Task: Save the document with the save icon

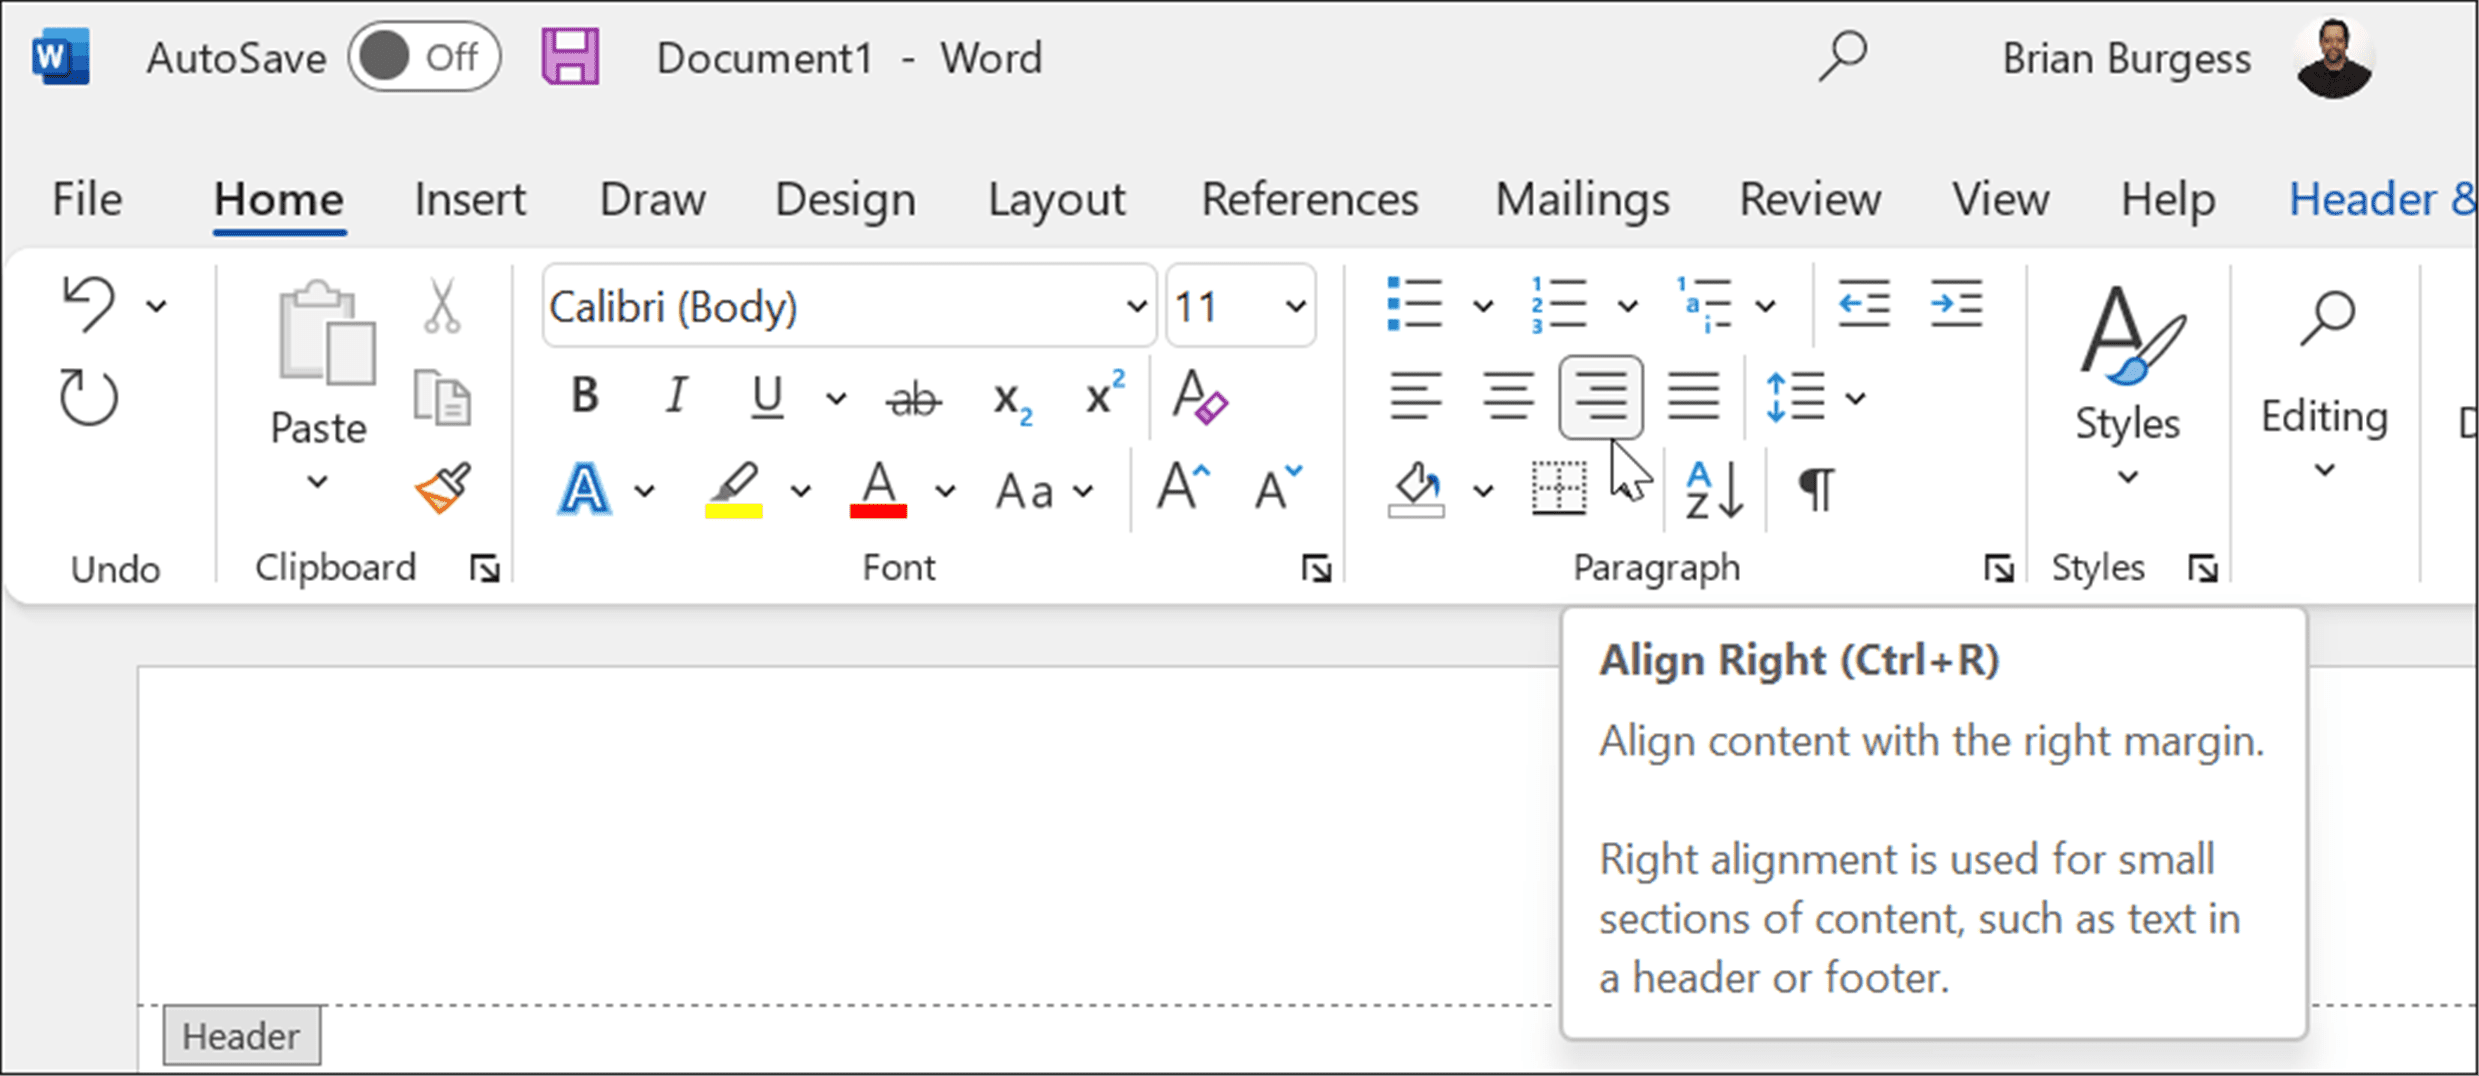Action: tap(570, 56)
